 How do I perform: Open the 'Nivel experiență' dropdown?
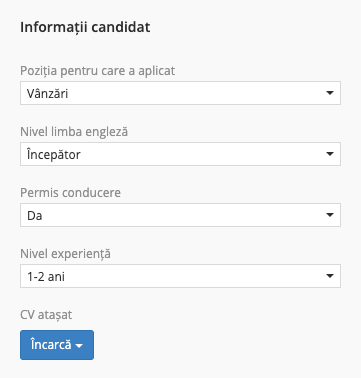180,276
